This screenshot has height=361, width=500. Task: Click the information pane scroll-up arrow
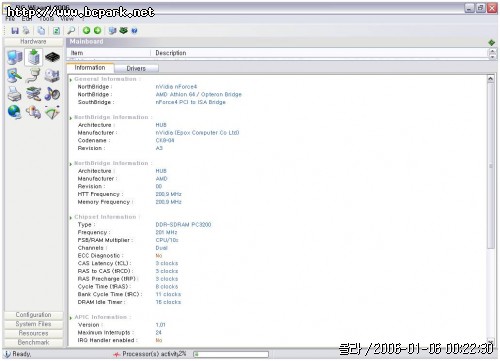491,79
